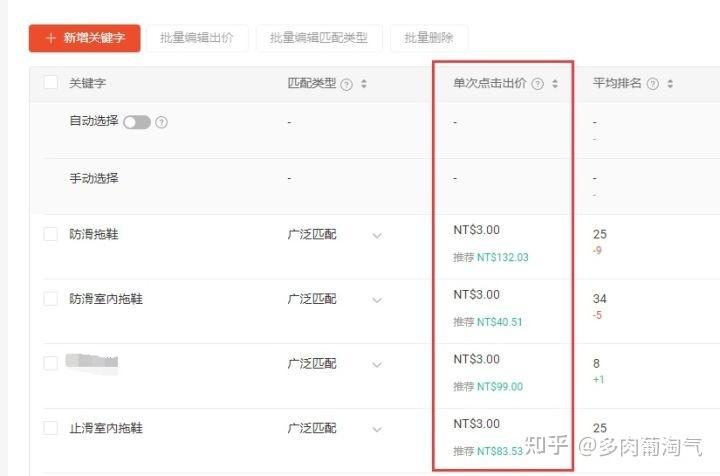Image resolution: width=720 pixels, height=476 pixels.
Task: Click the 平均排名 column header text
Action: point(617,83)
